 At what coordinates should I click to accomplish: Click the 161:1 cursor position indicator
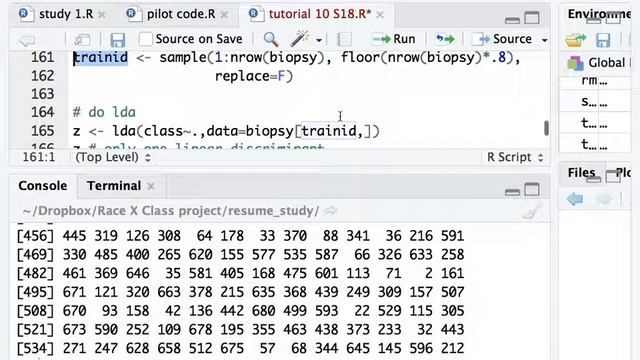click(x=38, y=157)
